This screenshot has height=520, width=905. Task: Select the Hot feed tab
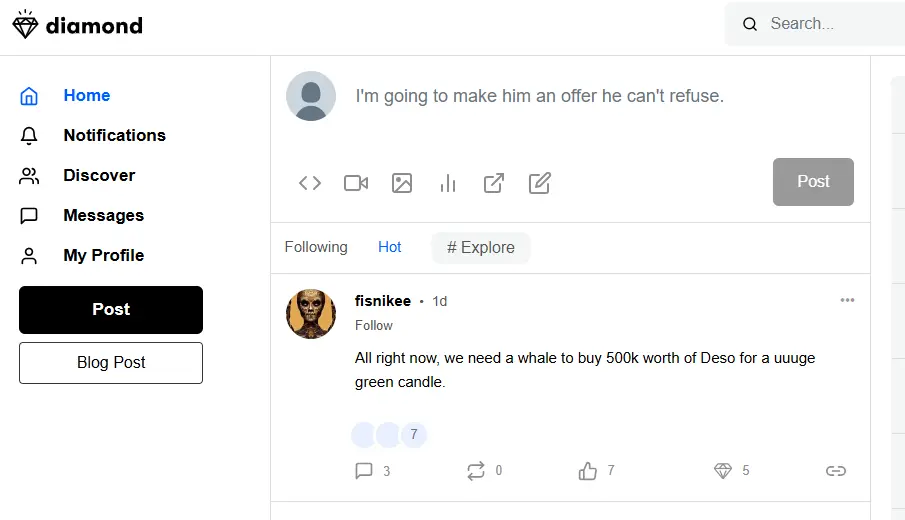point(390,247)
